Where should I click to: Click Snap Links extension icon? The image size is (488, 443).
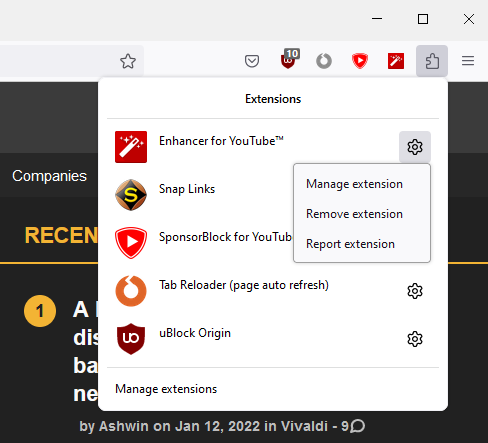(131, 195)
